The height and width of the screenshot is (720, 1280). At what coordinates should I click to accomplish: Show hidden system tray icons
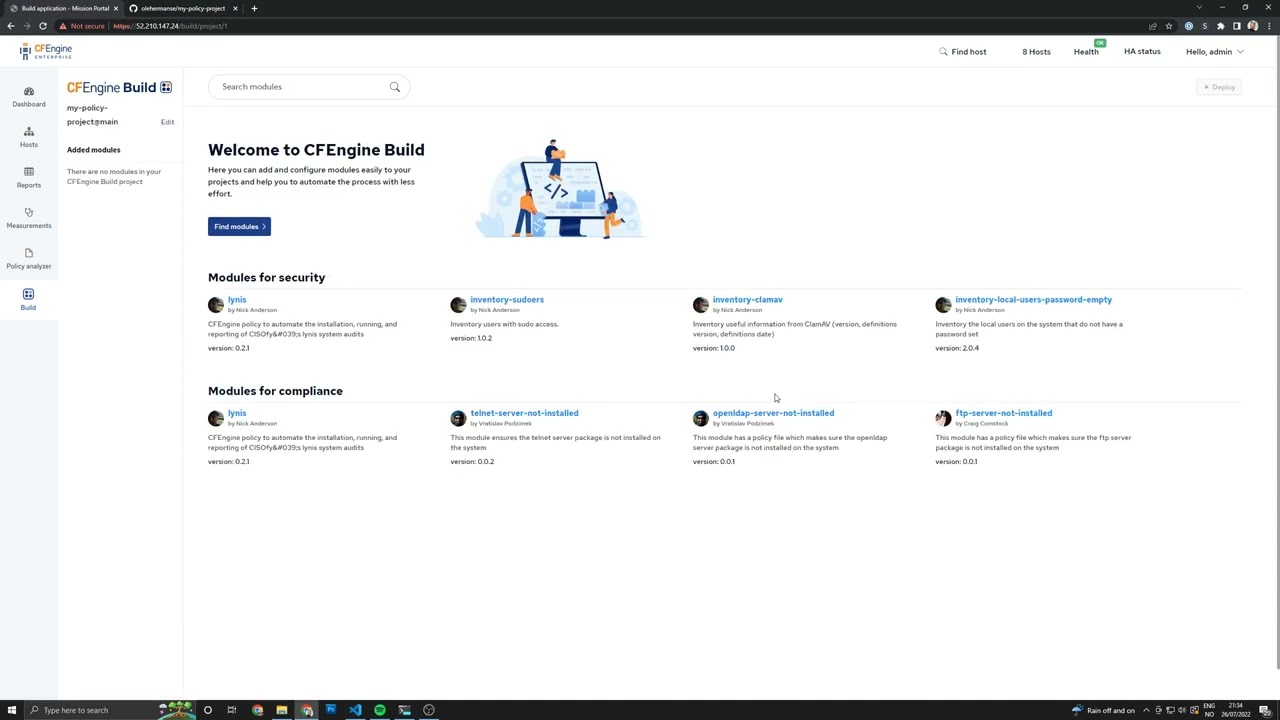[x=1146, y=710]
